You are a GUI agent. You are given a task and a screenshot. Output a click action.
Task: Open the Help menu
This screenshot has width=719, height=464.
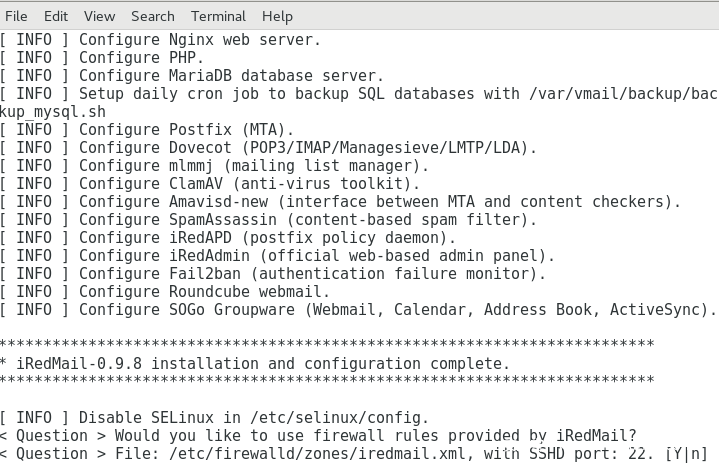point(277,16)
